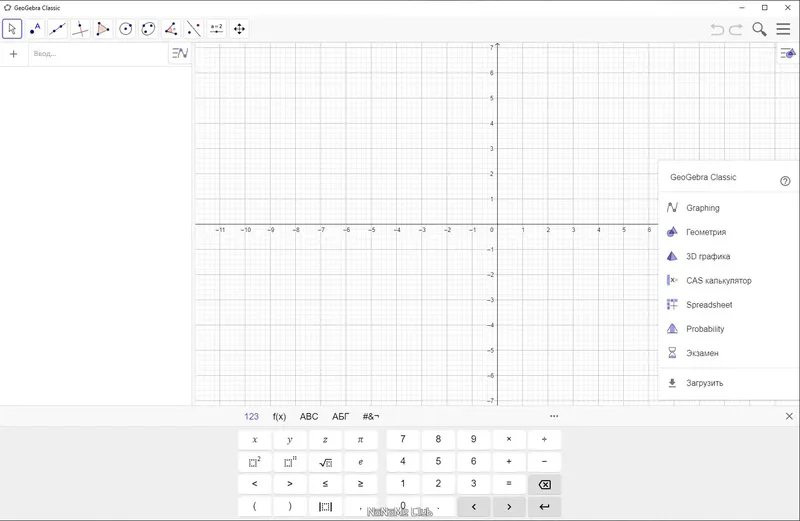
Task: Tap the π key
Action: [x=360, y=439]
